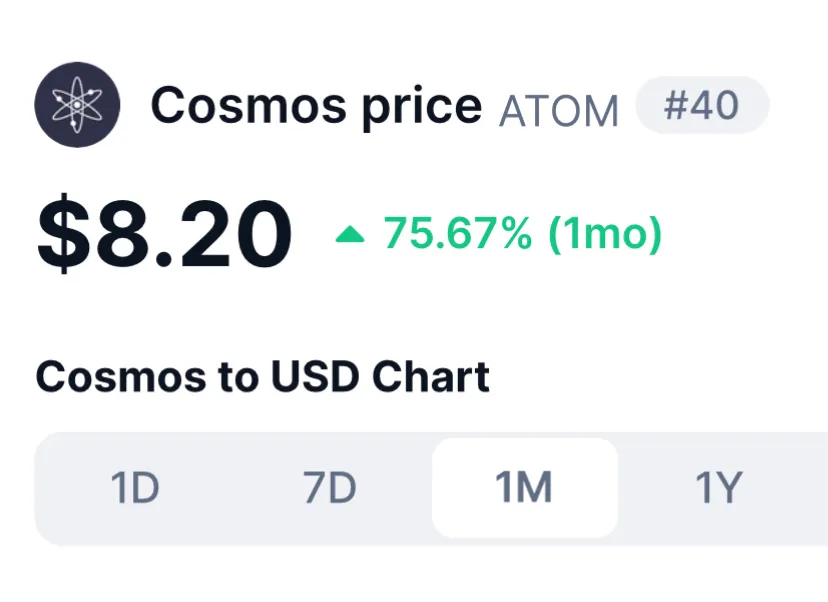Viewport: 828px width, 602px height.
Task: Click the 75.67% change percentage
Action: pos(457,233)
